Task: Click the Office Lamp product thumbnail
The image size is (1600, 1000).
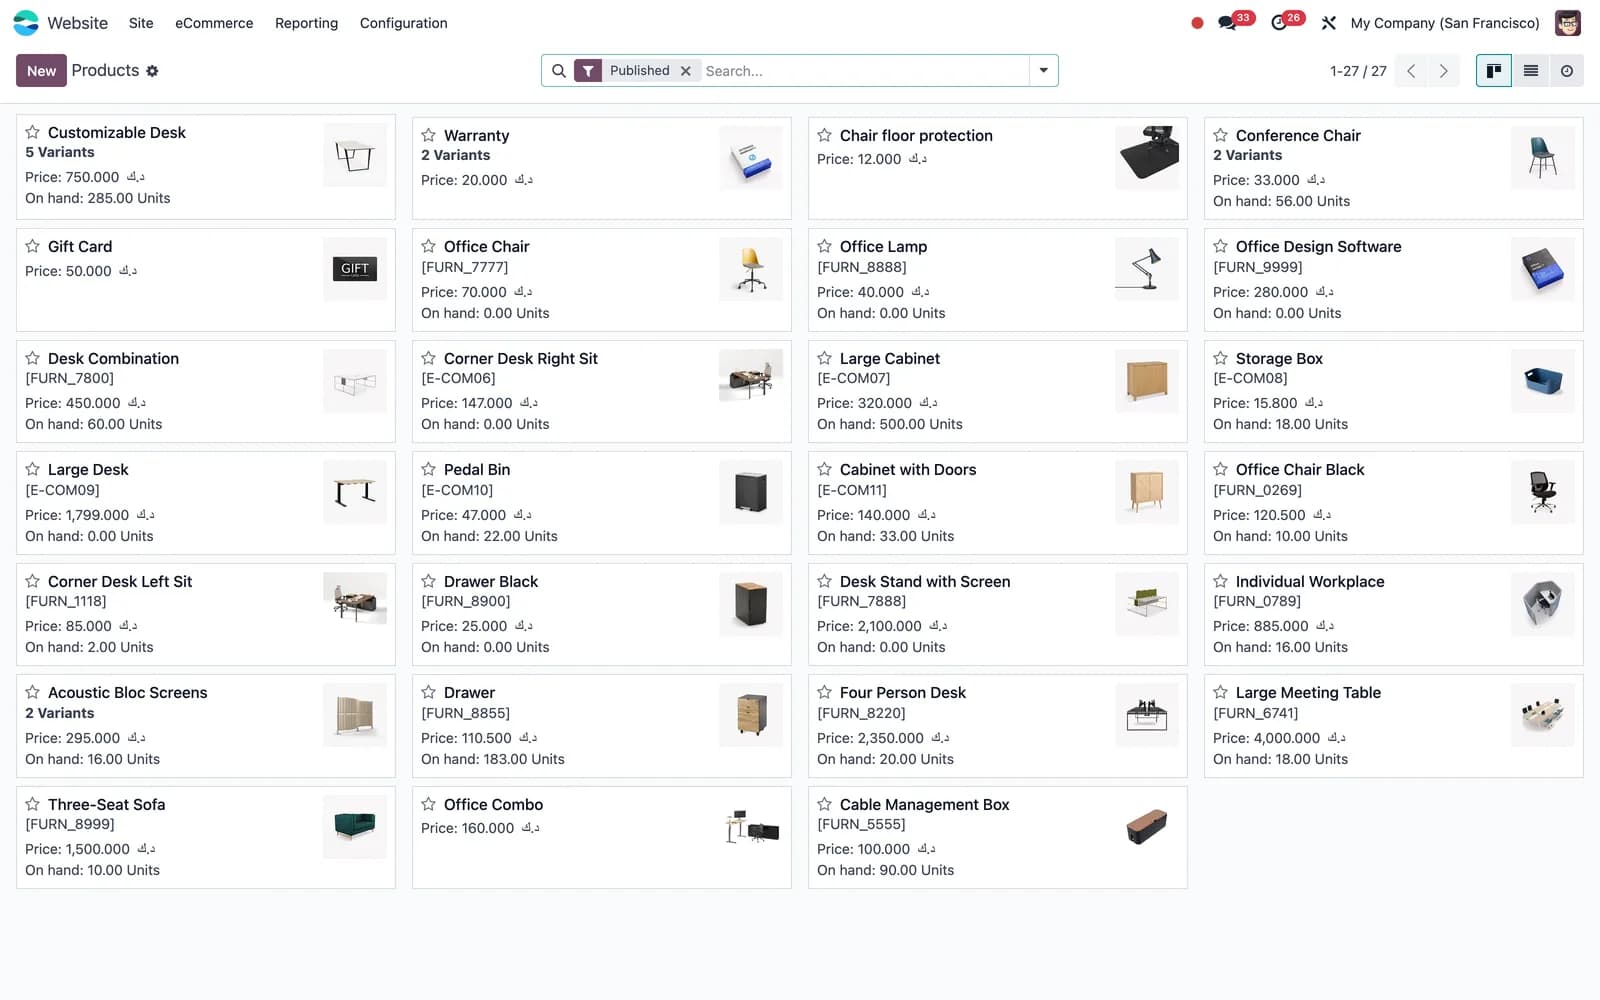Action: (1147, 269)
